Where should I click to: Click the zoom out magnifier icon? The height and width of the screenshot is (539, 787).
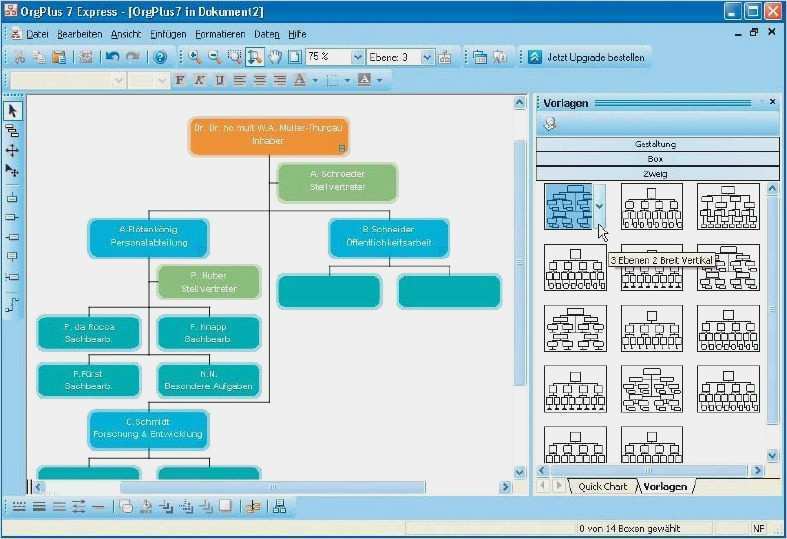tap(214, 57)
